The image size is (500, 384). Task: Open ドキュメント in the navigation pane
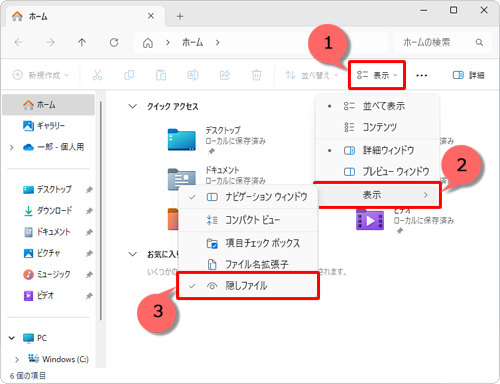coord(49,232)
